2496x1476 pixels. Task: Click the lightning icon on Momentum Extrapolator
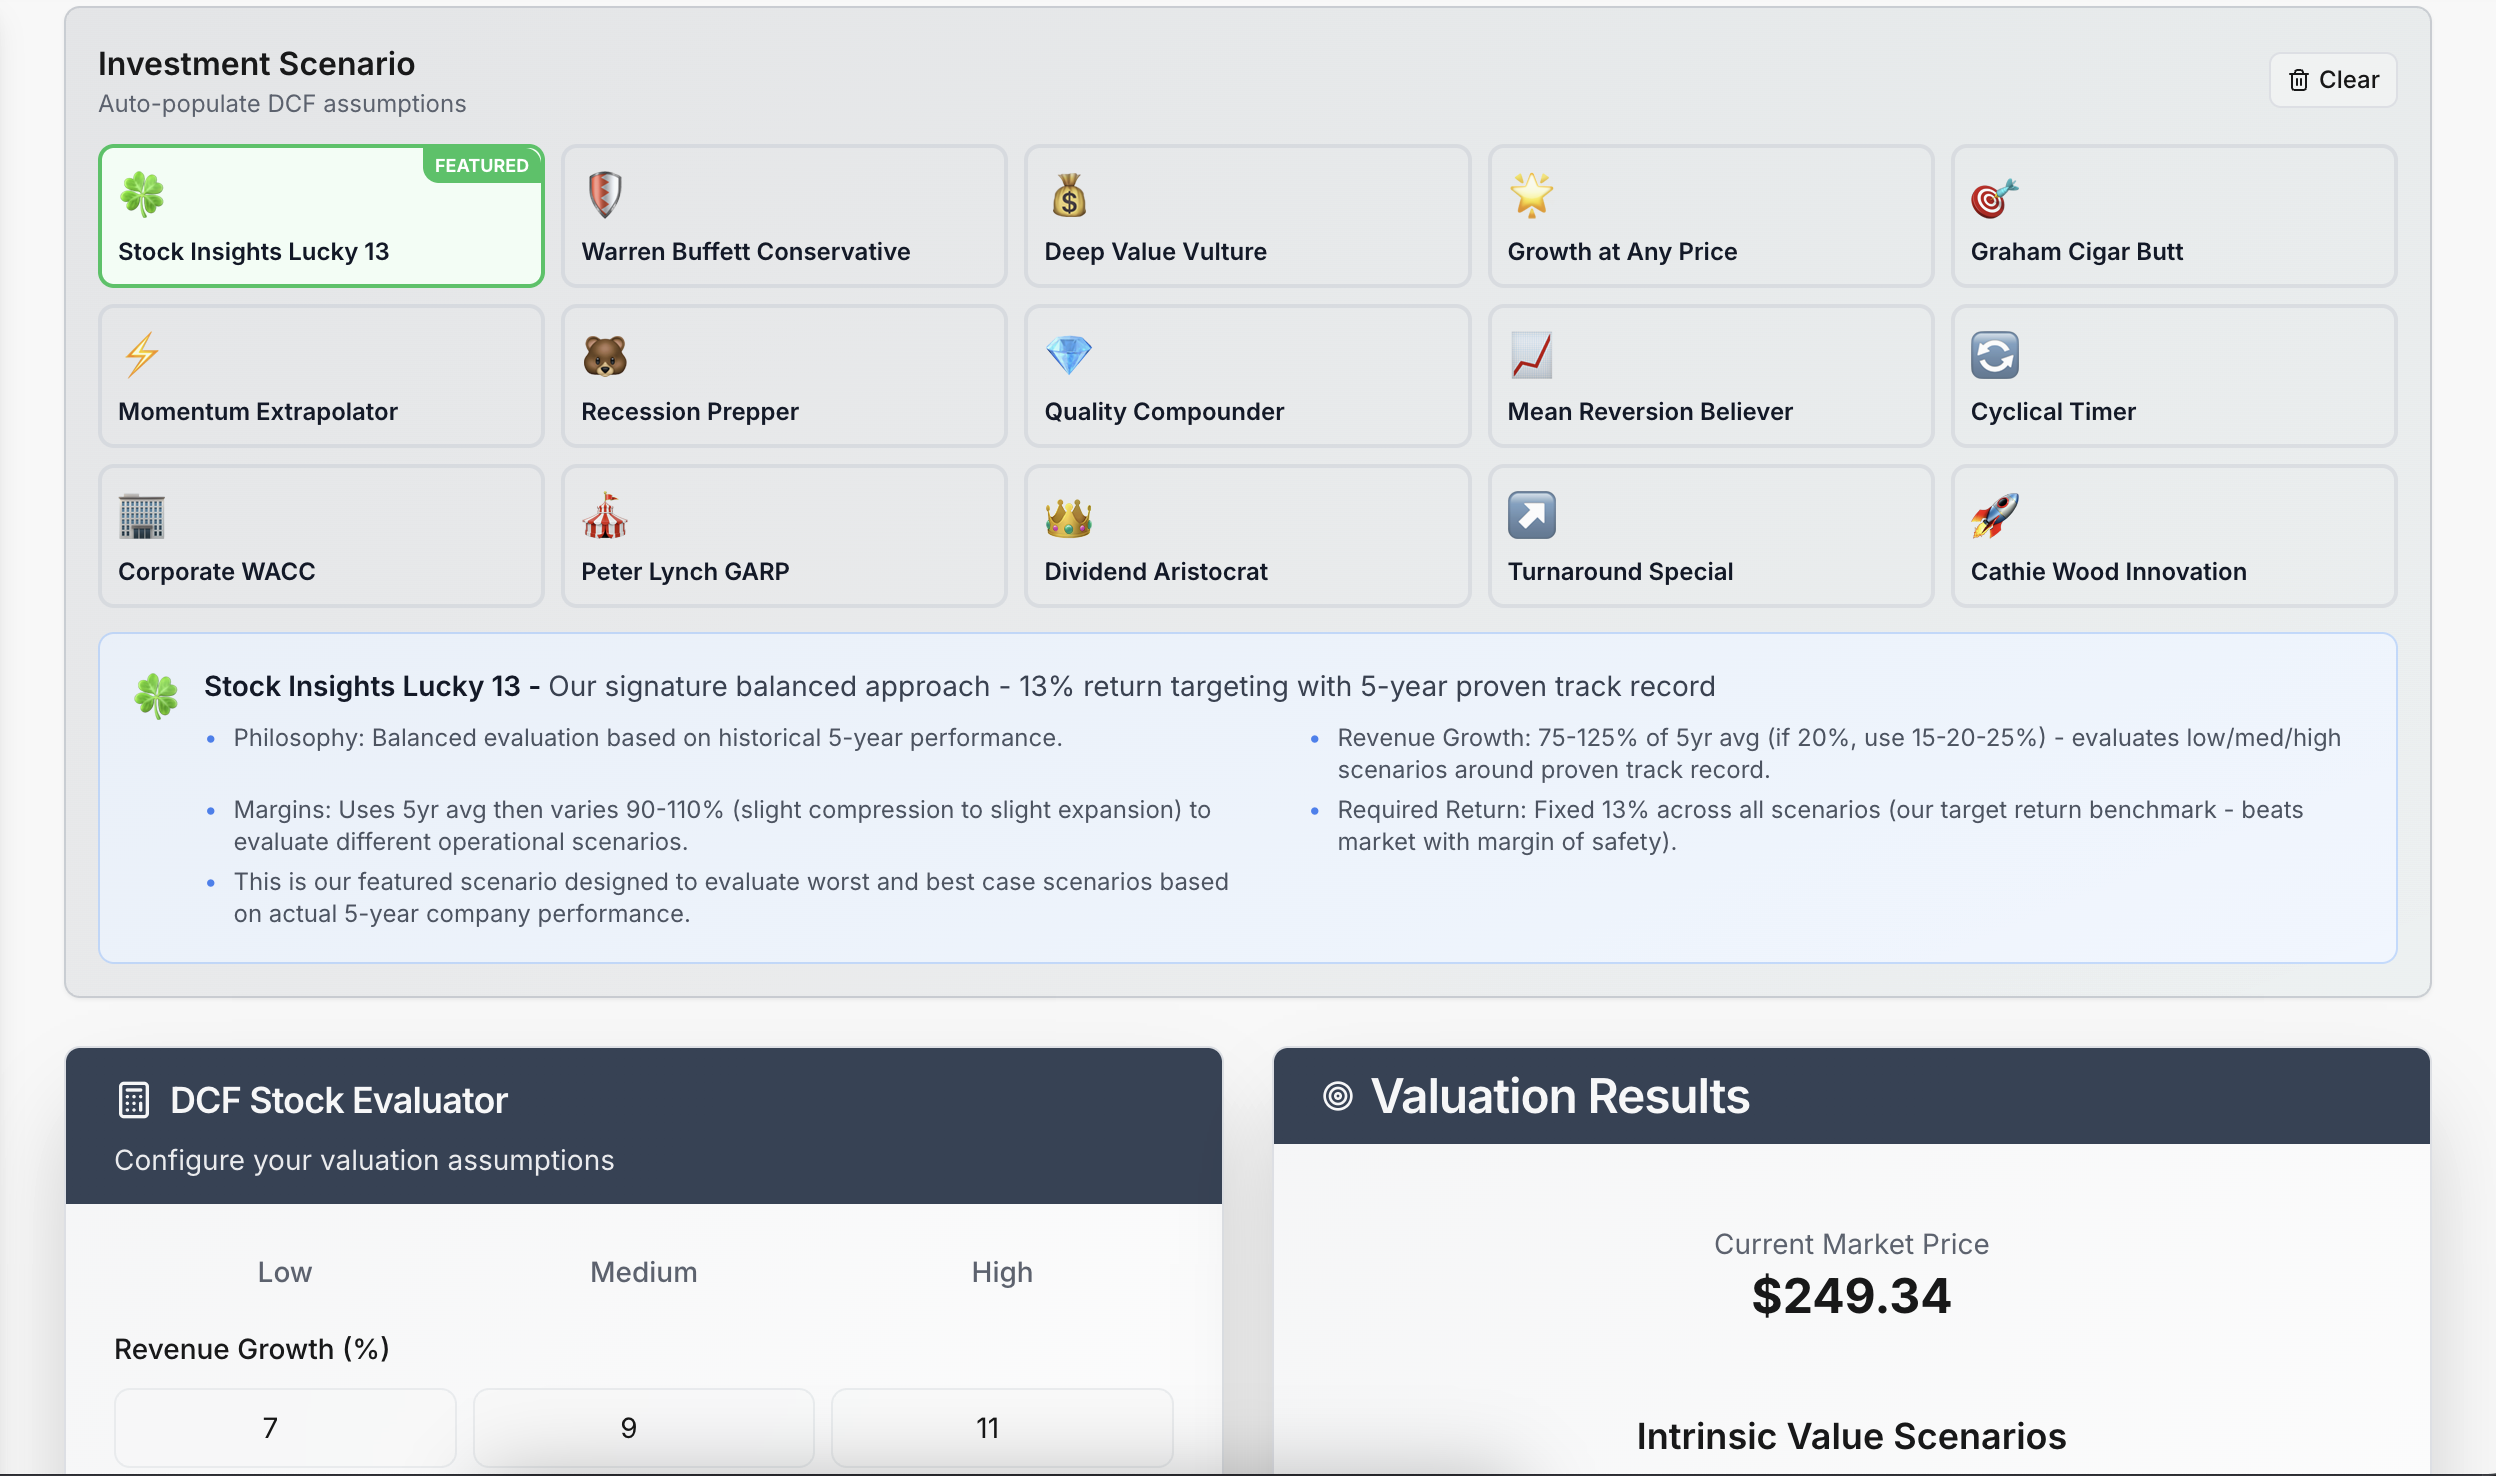tap(141, 356)
